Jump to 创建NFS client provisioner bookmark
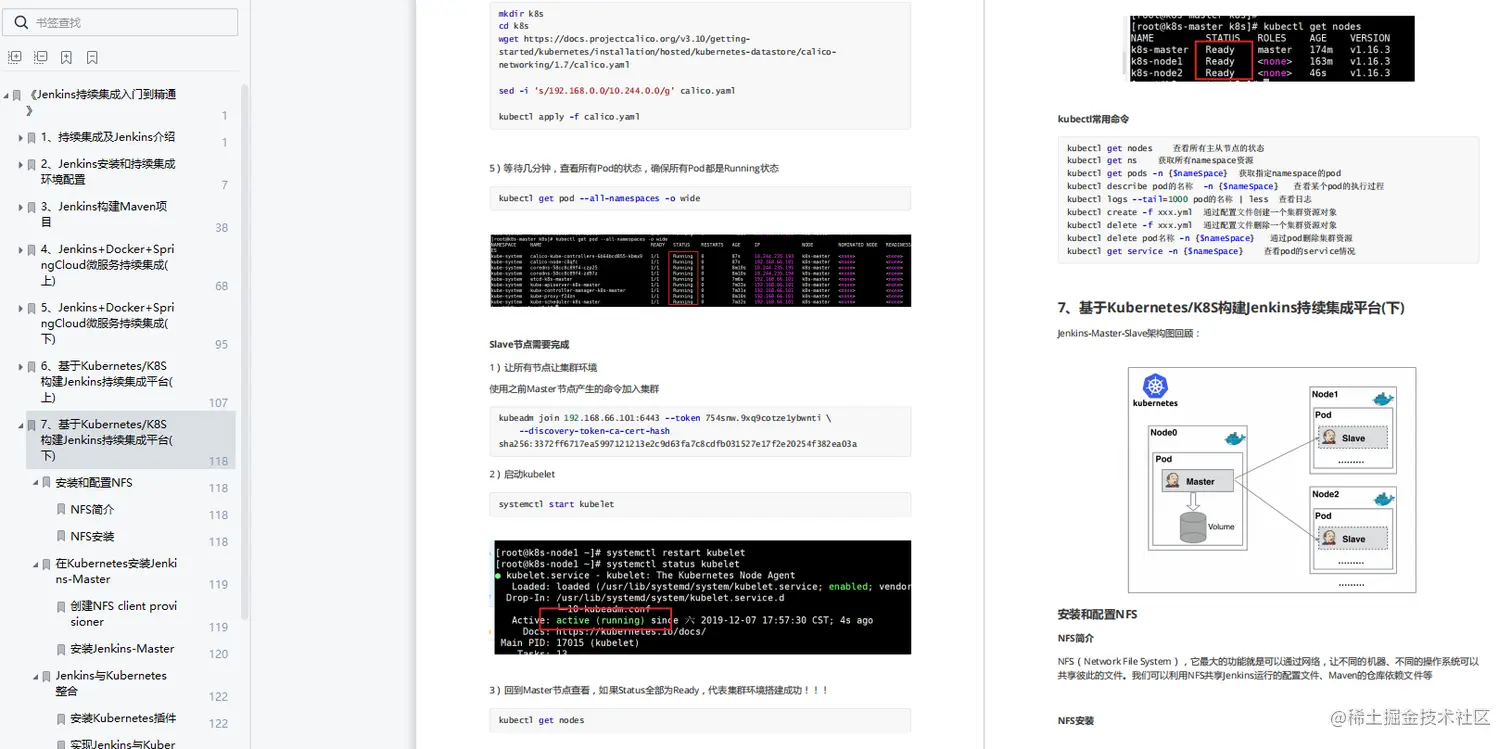Viewport: 1512px width, 749px height. click(x=123, y=613)
